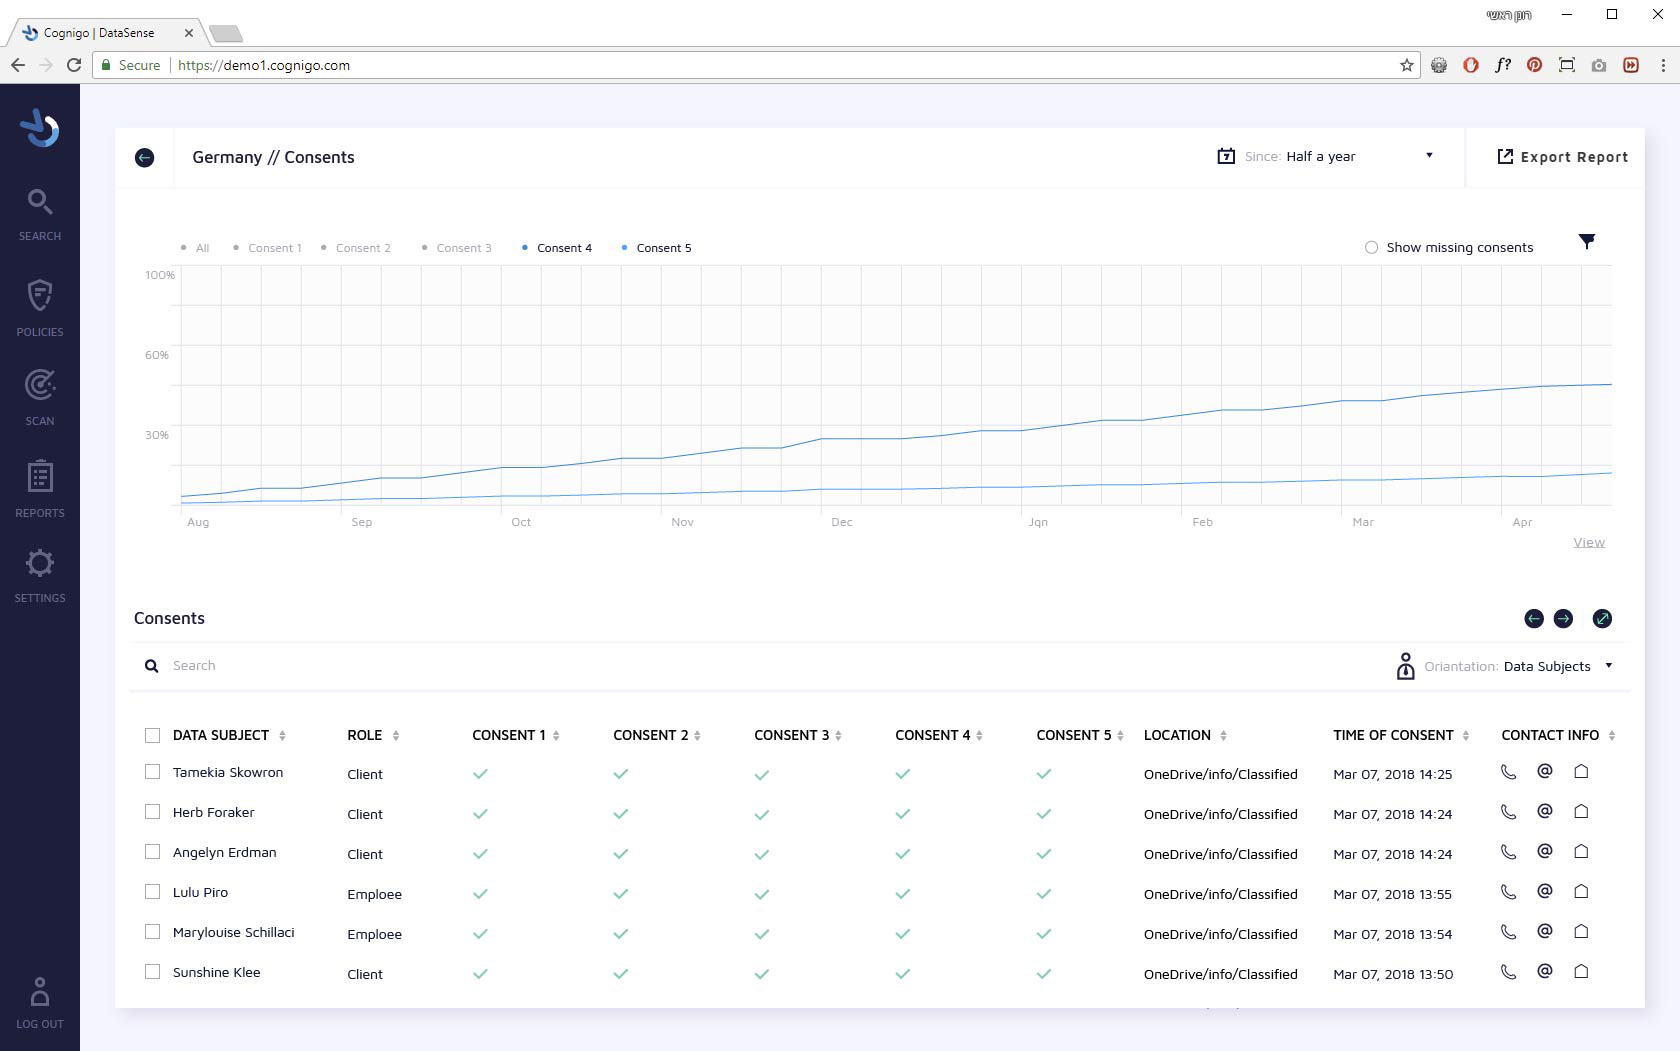Viewport: 1680px width, 1051px height.
Task: Bookmark the page with the star icon
Action: click(x=1407, y=65)
